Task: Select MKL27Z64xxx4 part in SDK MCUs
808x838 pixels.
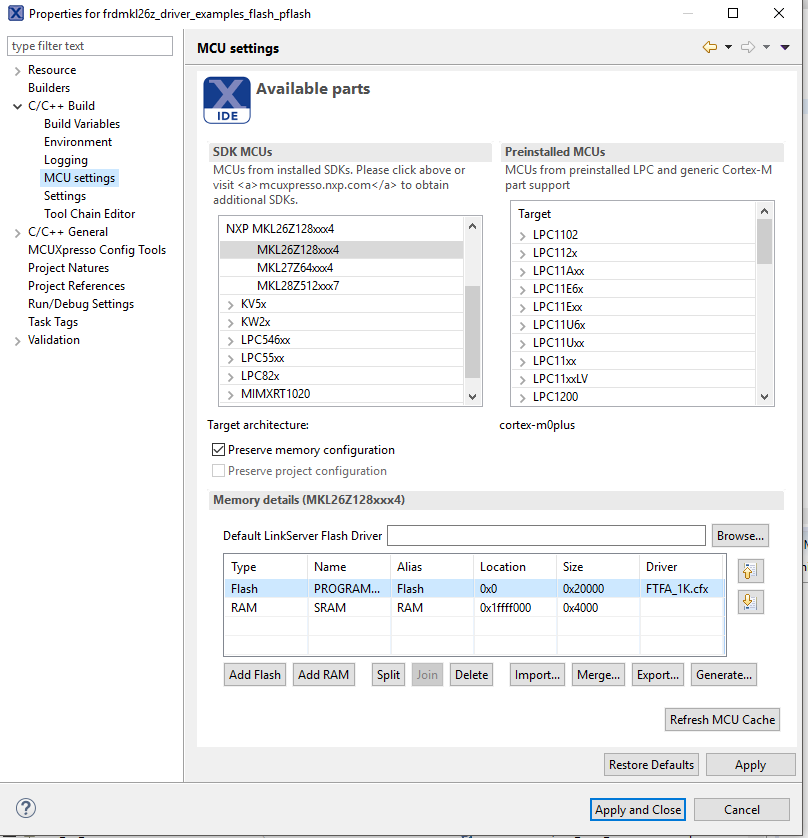Action: [341, 268]
